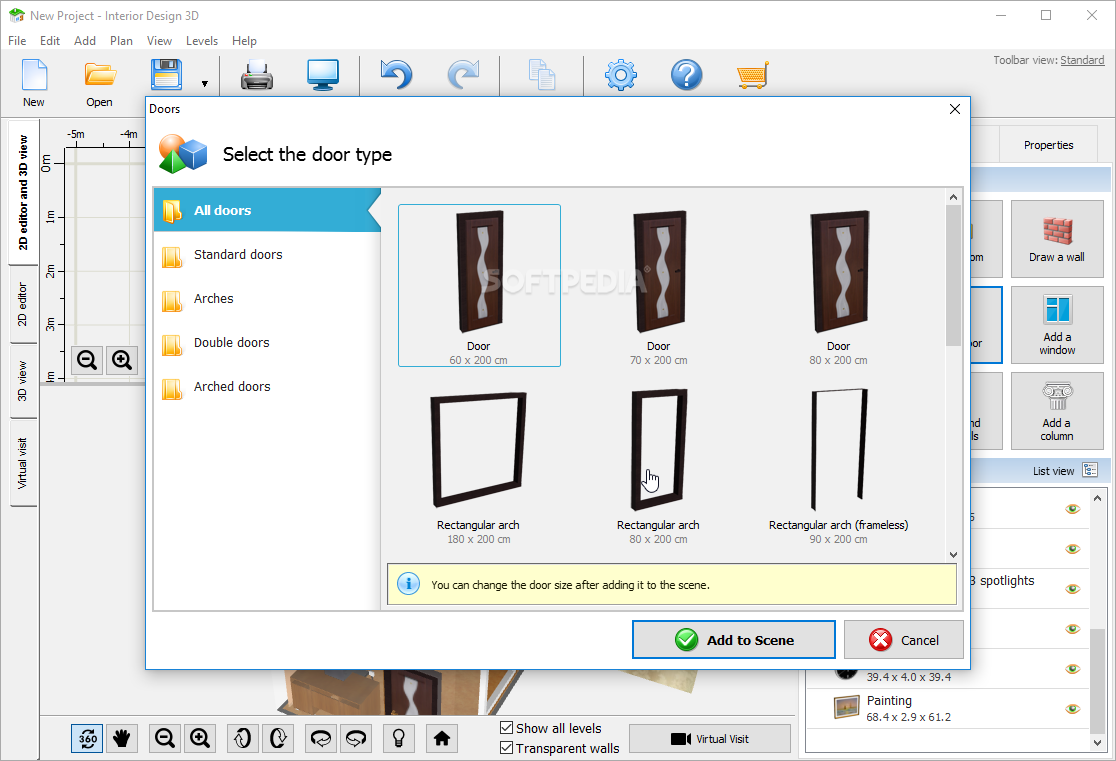Zoom out in the 2D plan
Image resolution: width=1116 pixels, height=761 pixels.
coord(87,360)
